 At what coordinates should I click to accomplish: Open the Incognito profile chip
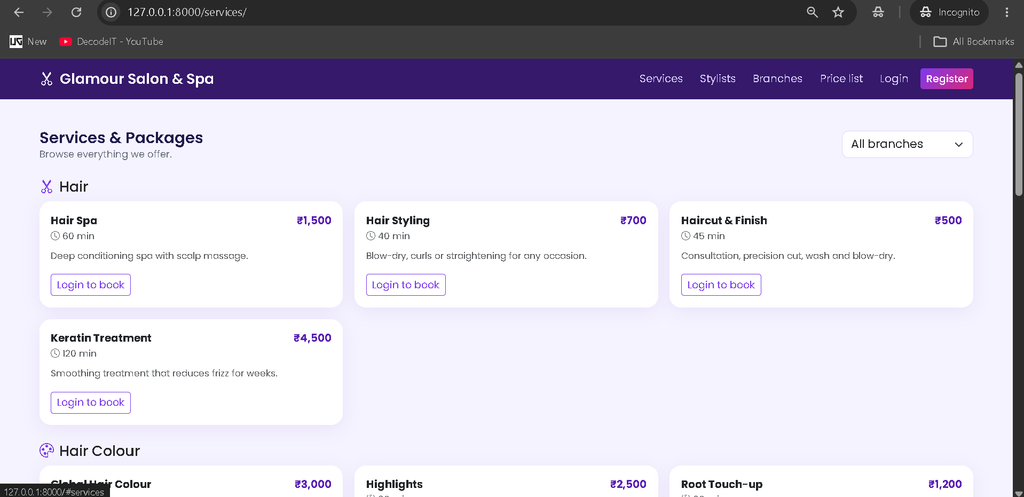949,12
